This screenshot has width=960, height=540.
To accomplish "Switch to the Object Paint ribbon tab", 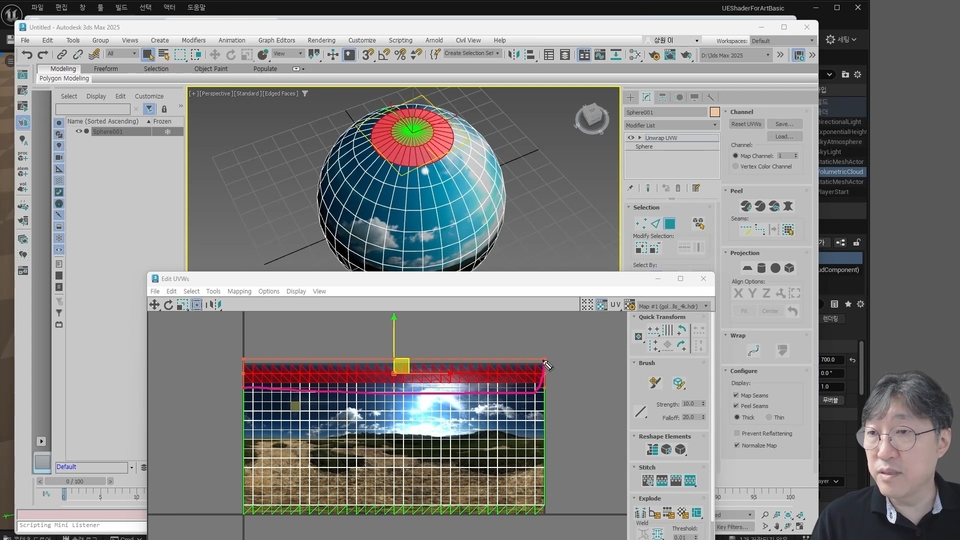I will coord(211,69).
